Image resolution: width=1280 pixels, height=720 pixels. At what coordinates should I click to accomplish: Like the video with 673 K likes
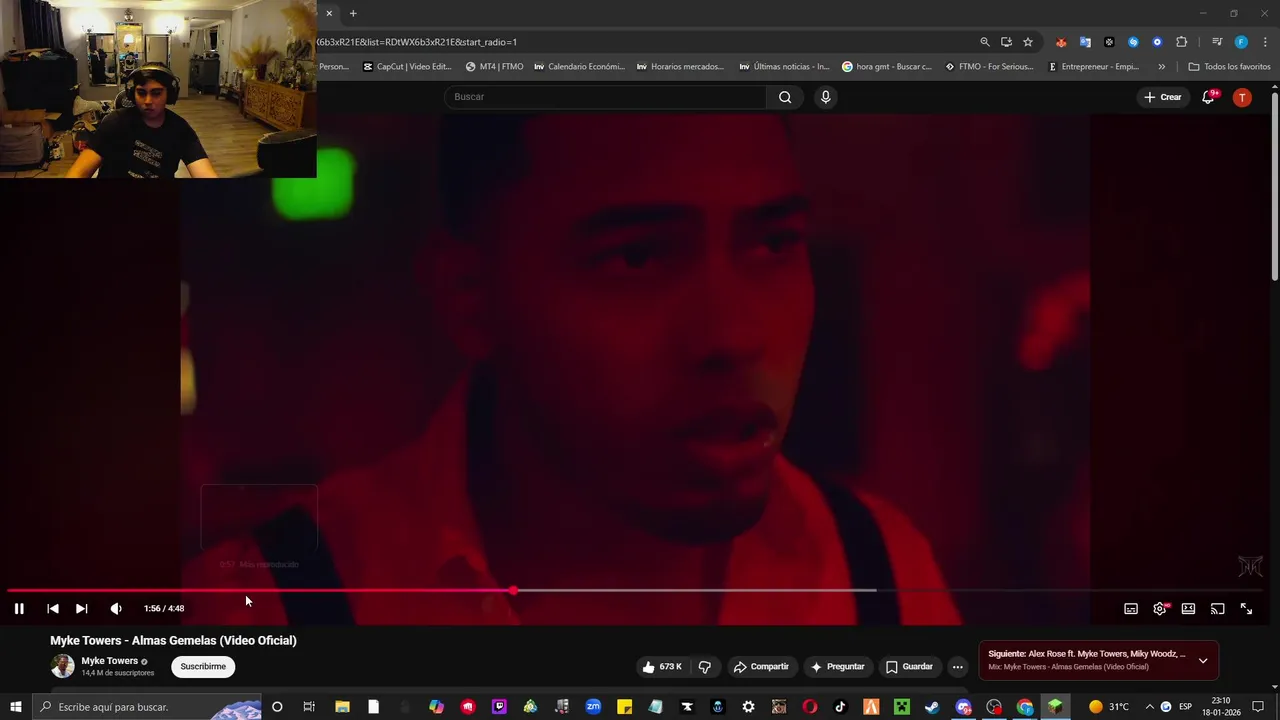pyautogui.click(x=661, y=667)
